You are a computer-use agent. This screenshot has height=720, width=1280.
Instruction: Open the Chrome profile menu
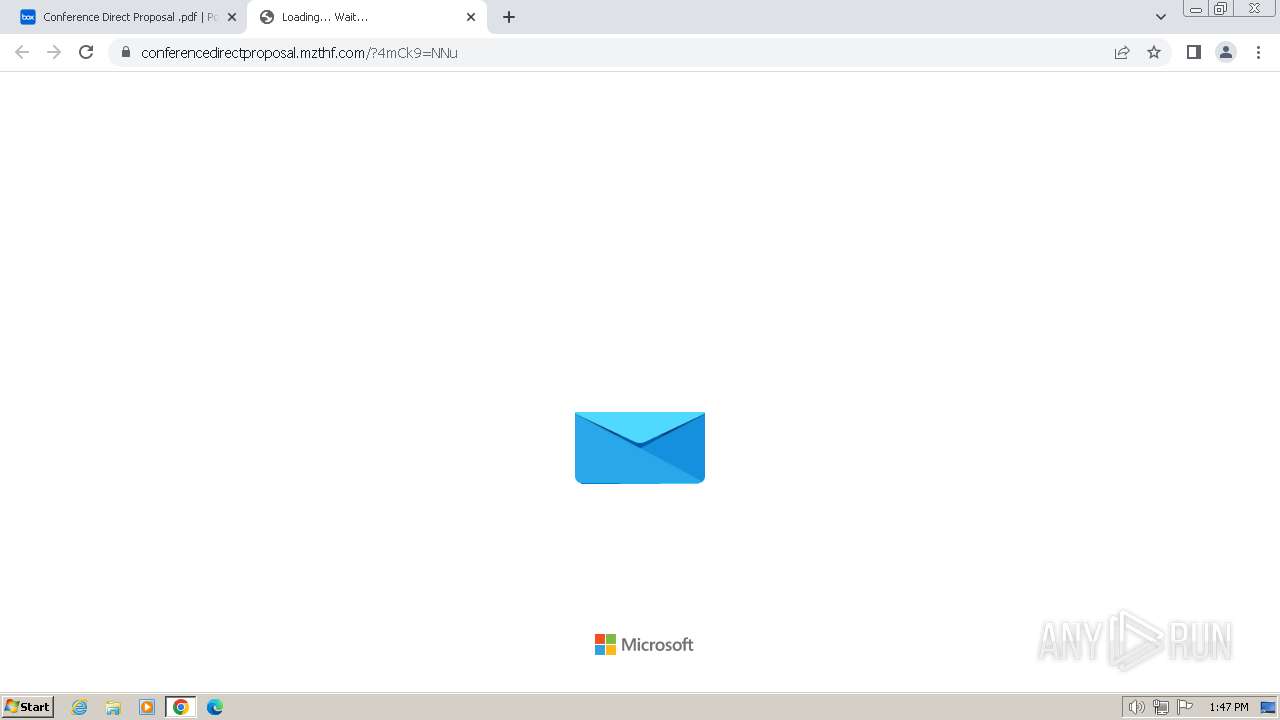pyautogui.click(x=1226, y=52)
